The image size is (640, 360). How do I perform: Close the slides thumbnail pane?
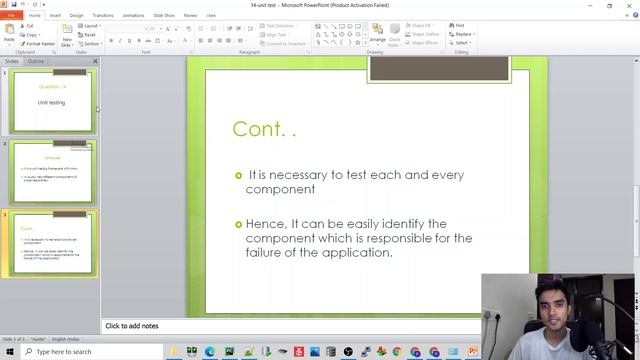click(x=95, y=61)
